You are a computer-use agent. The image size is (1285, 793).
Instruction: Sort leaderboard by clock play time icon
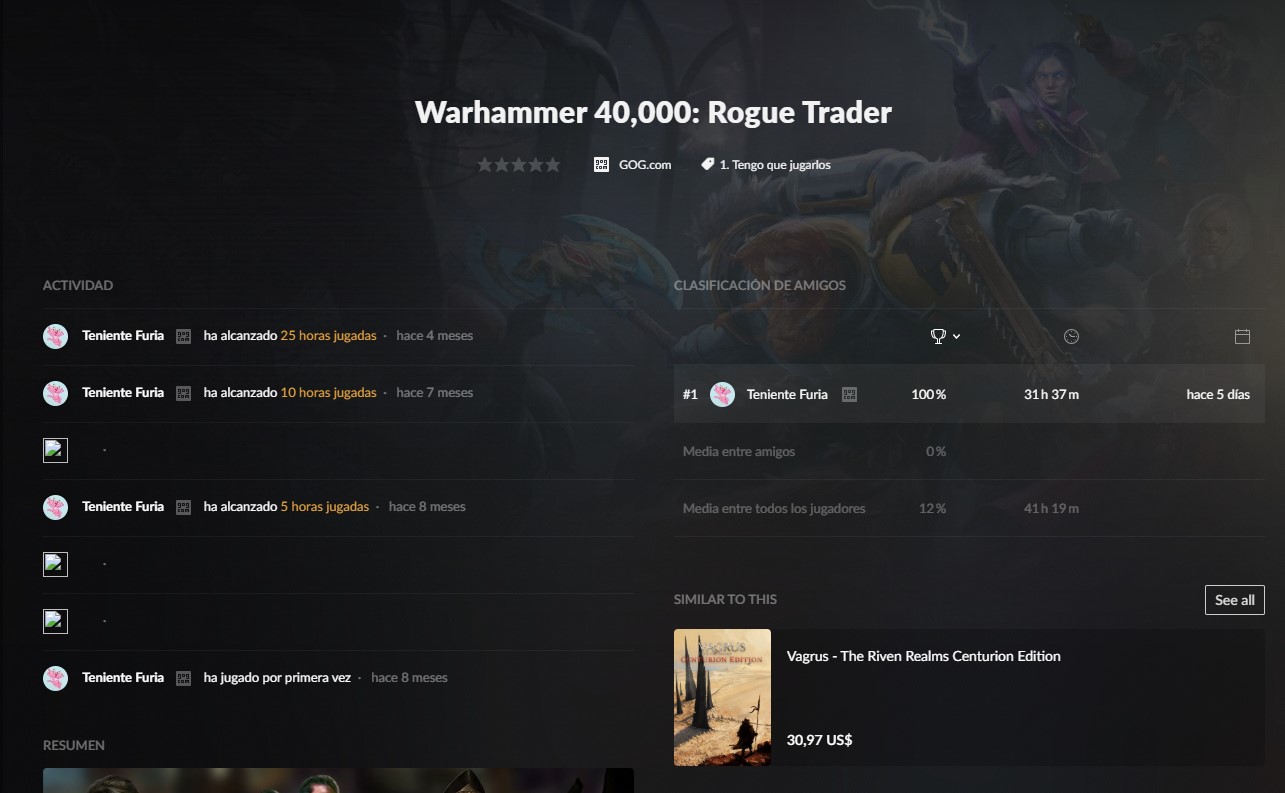coord(1071,336)
